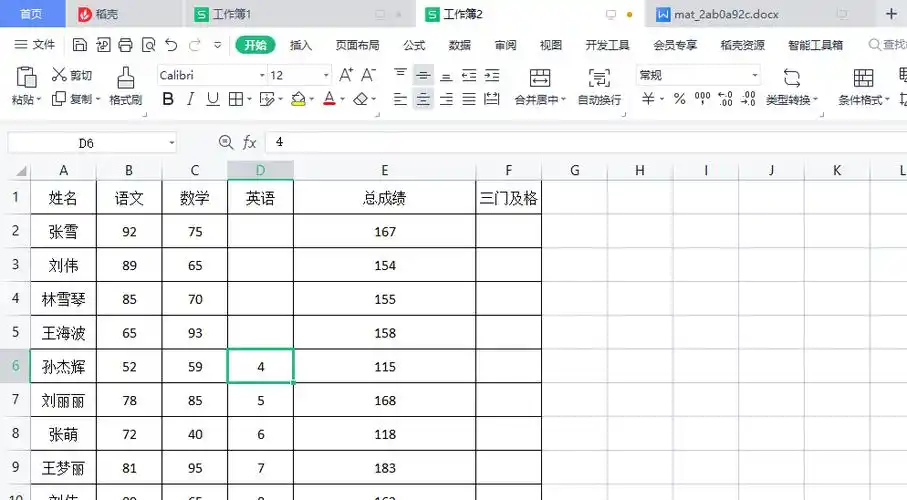Click the eraser clear formatting icon
The height and width of the screenshot is (500, 907).
pyautogui.click(x=360, y=99)
